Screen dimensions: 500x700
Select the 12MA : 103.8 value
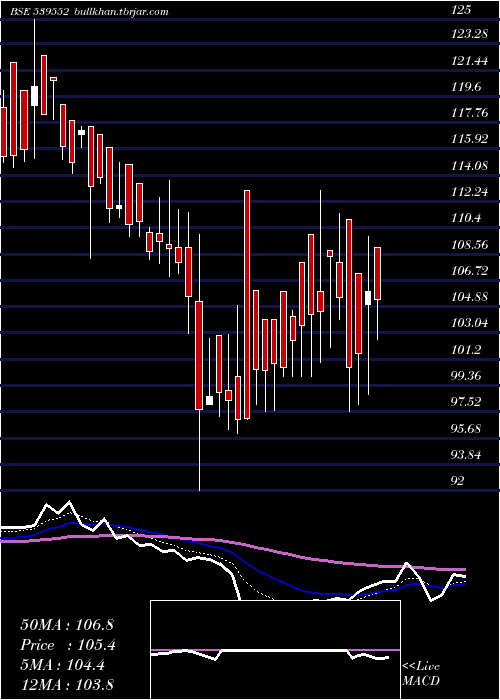pos(67,684)
